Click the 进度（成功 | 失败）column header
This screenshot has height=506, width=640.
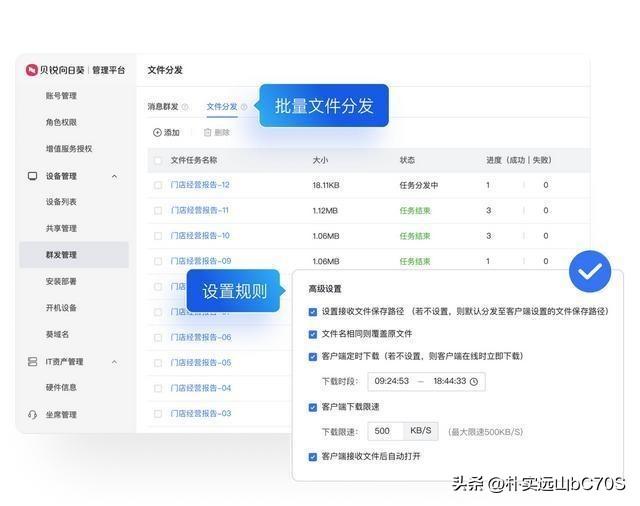pos(518,160)
